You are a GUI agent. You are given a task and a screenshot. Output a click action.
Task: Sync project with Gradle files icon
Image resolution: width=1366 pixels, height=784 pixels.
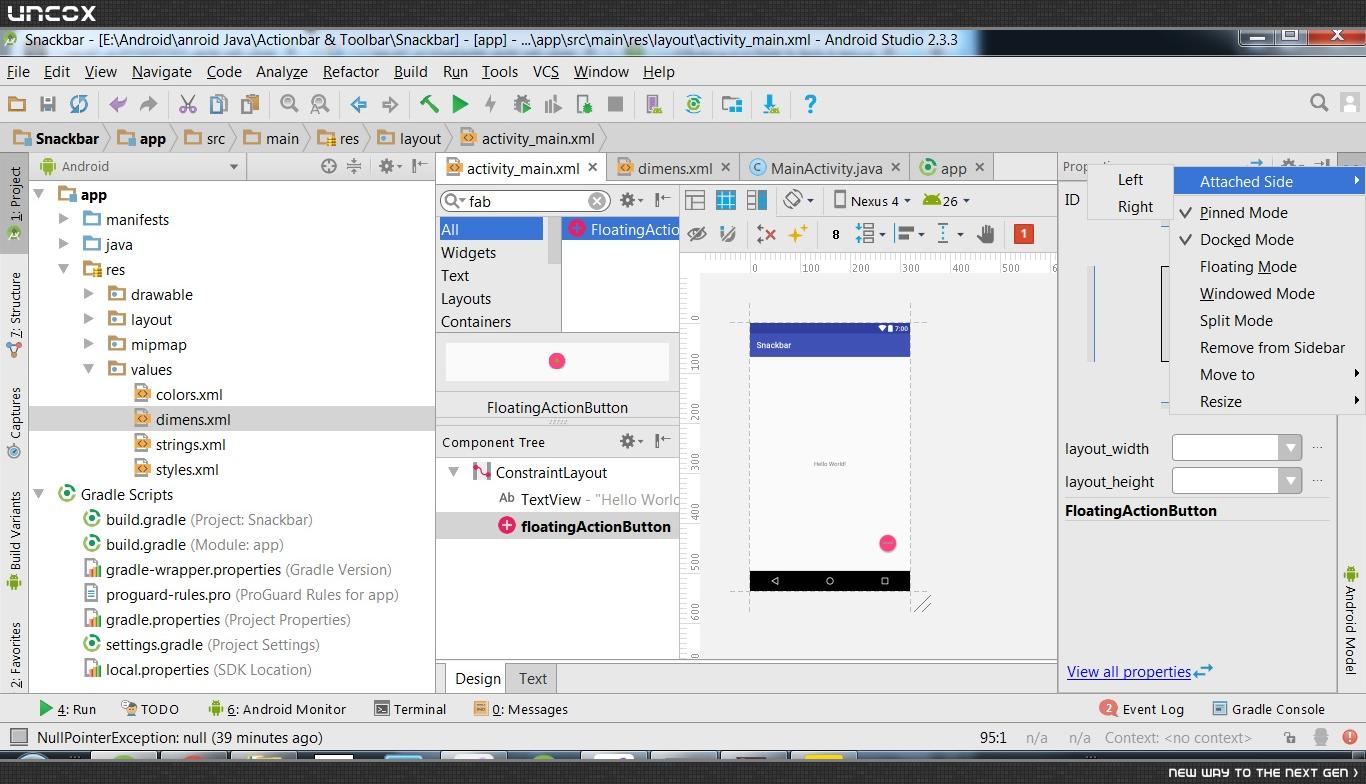point(693,104)
